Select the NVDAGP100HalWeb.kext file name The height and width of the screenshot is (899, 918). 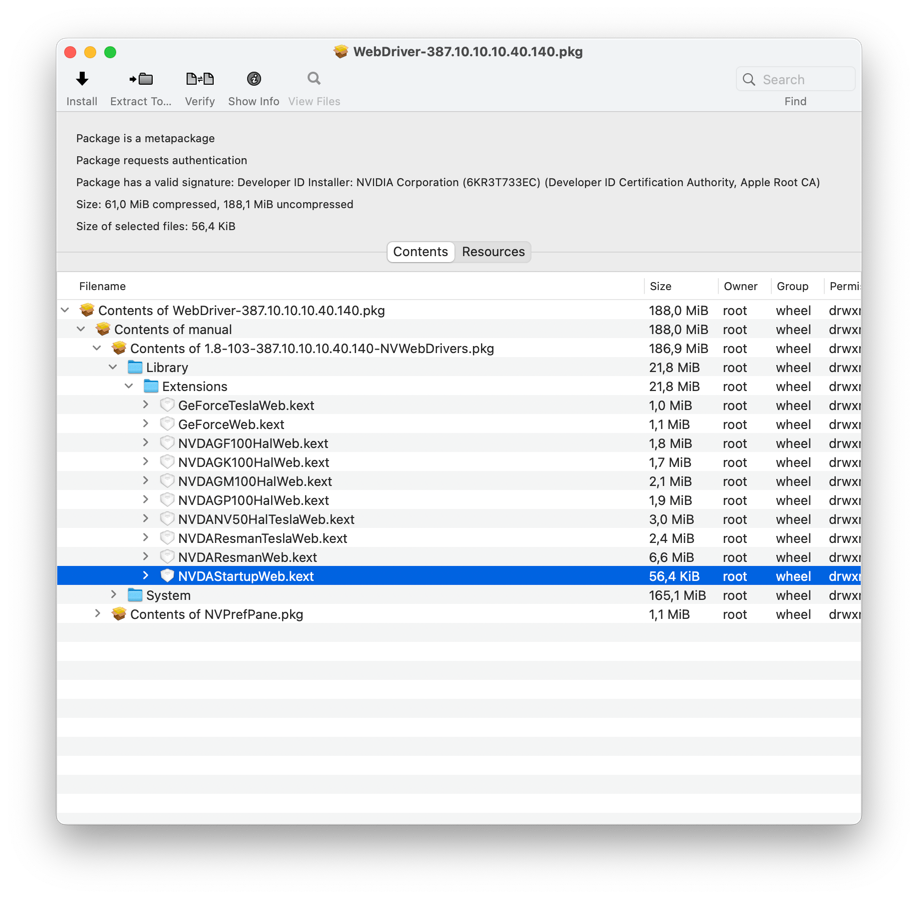253,500
